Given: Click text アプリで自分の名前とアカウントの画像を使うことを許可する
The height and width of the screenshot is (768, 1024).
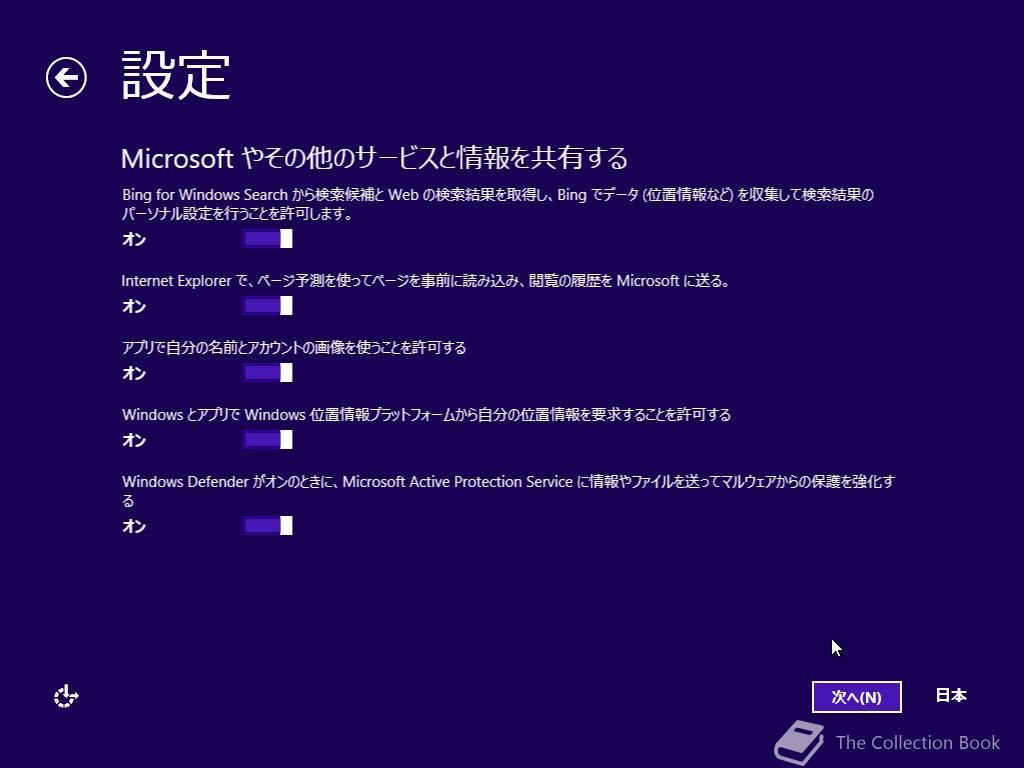Looking at the screenshot, I should click(x=294, y=347).
